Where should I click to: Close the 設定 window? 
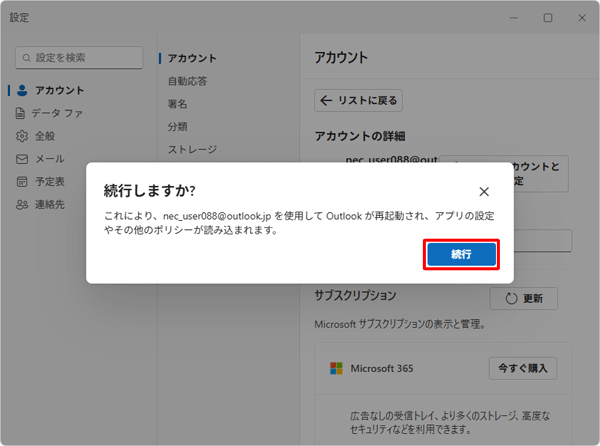[x=582, y=18]
